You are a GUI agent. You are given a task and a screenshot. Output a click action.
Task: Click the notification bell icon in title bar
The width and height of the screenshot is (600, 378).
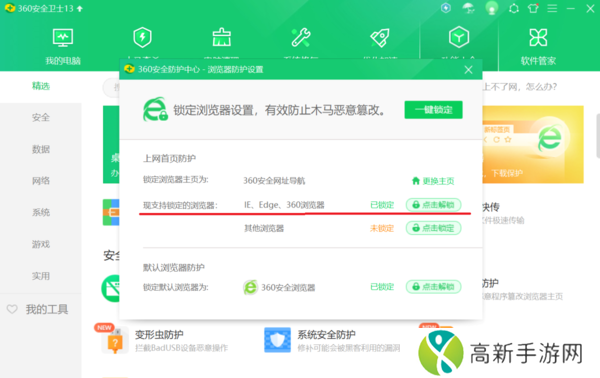(x=514, y=8)
